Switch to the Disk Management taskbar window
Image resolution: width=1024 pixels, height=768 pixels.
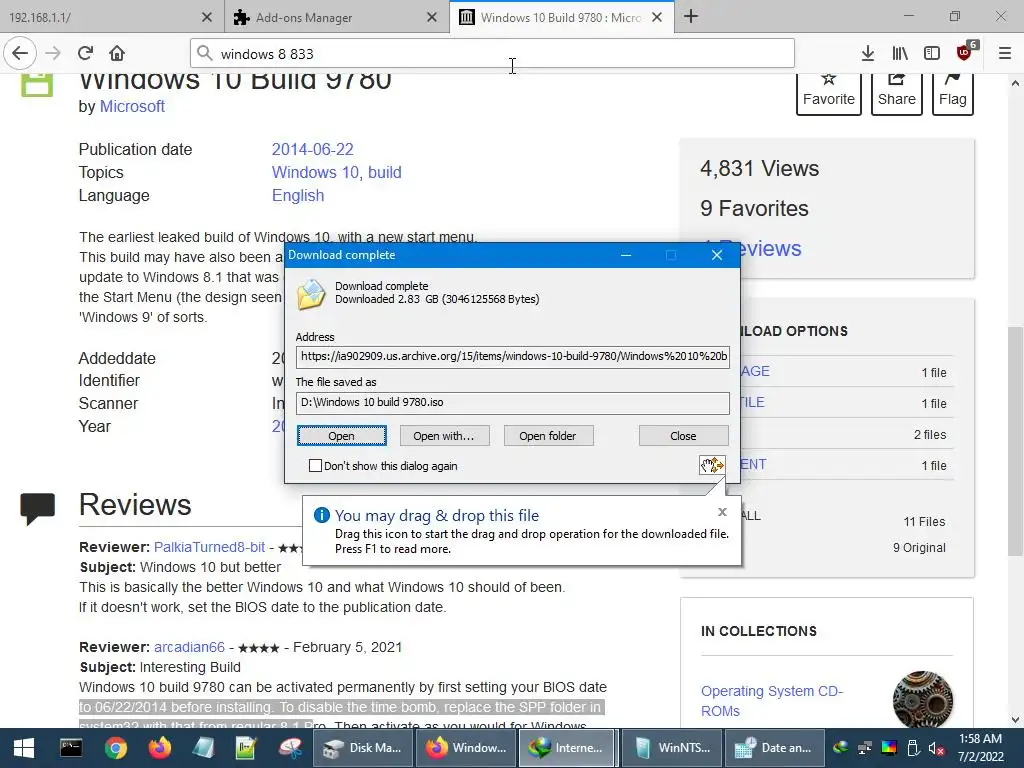click(363, 748)
